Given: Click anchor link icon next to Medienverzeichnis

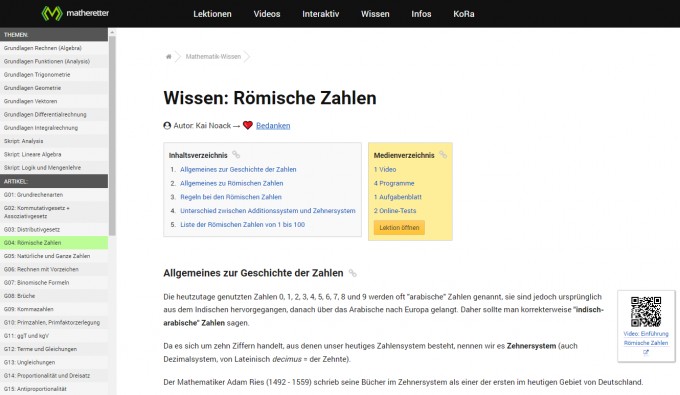Looking at the screenshot, I should [443, 154].
